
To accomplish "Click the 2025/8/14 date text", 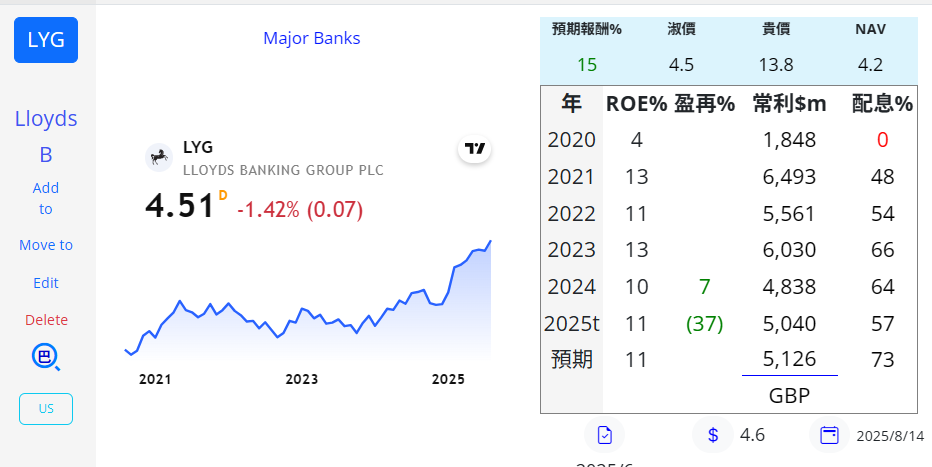I will click(890, 437).
